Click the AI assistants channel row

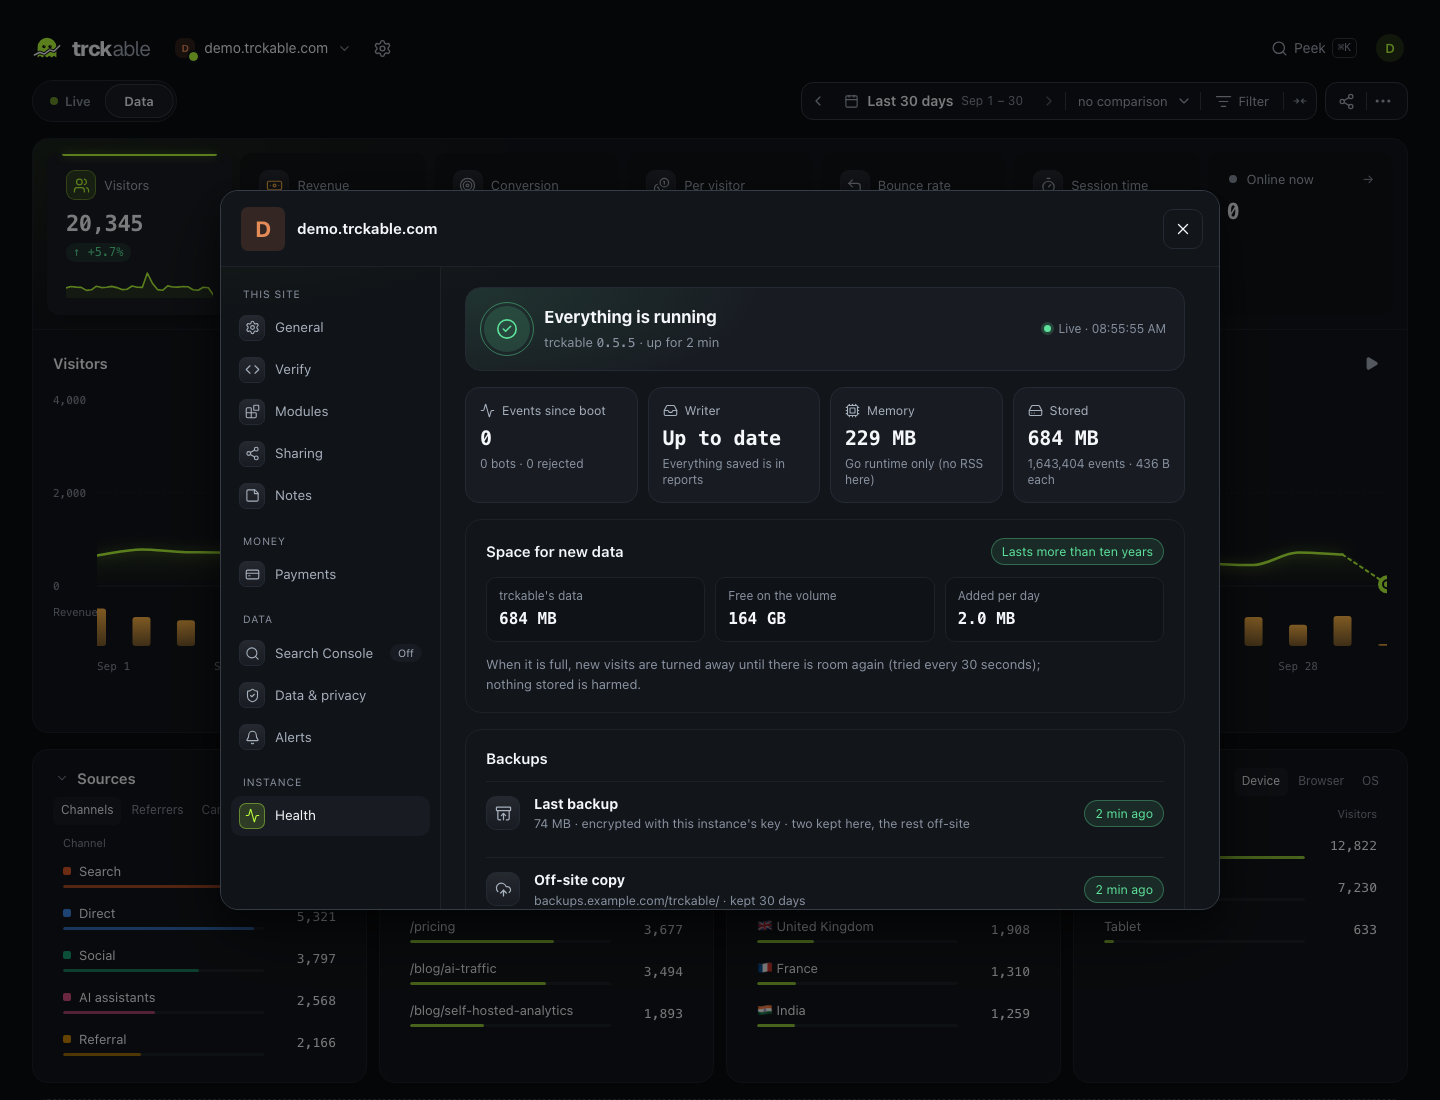[x=199, y=1000]
